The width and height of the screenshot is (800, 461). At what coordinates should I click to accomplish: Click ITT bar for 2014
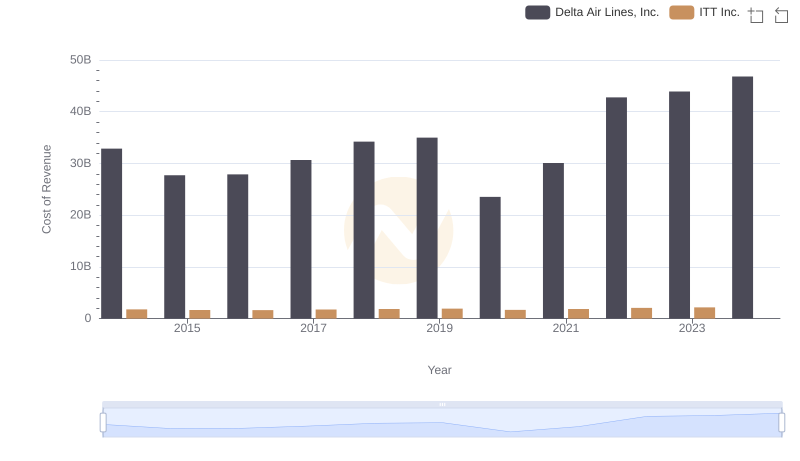pyautogui.click(x=137, y=314)
